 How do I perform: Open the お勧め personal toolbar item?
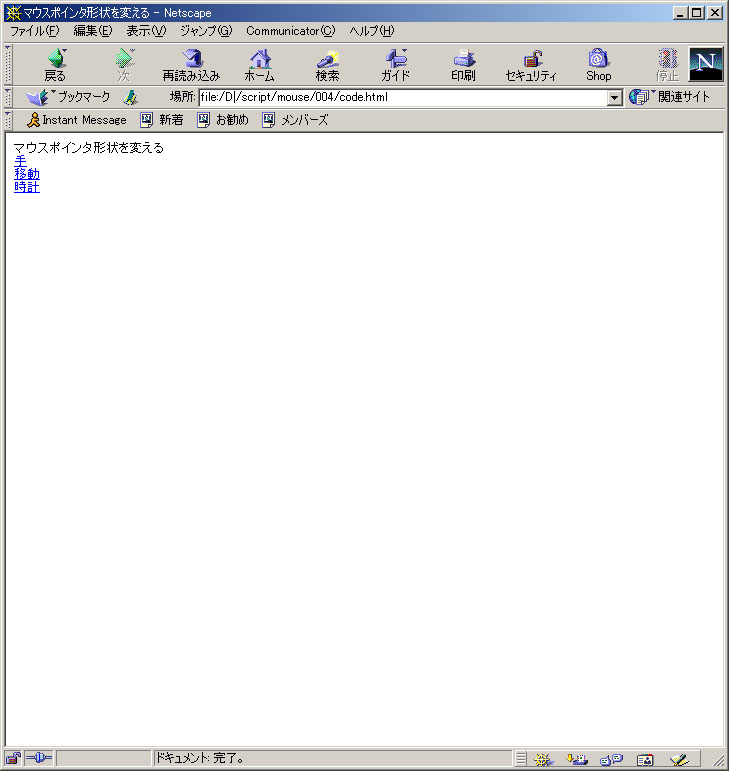(x=223, y=120)
